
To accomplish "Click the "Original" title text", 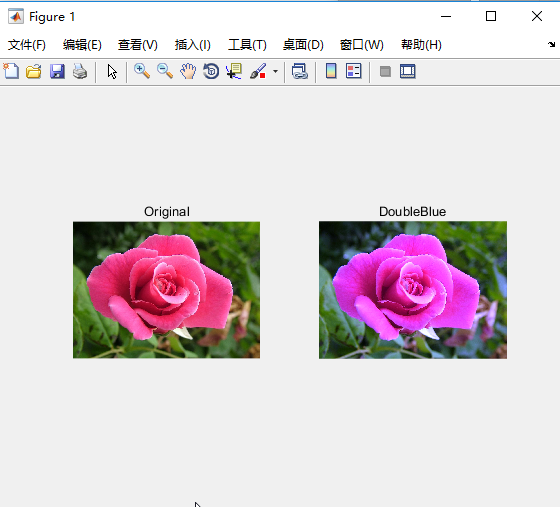I will click(x=167, y=212).
